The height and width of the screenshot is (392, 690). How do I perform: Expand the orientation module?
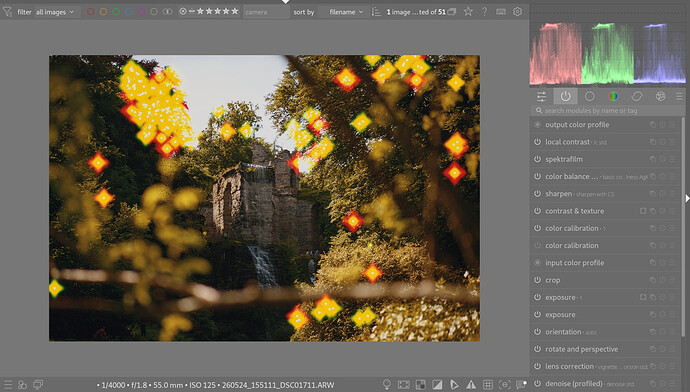pyautogui.click(x=563, y=332)
